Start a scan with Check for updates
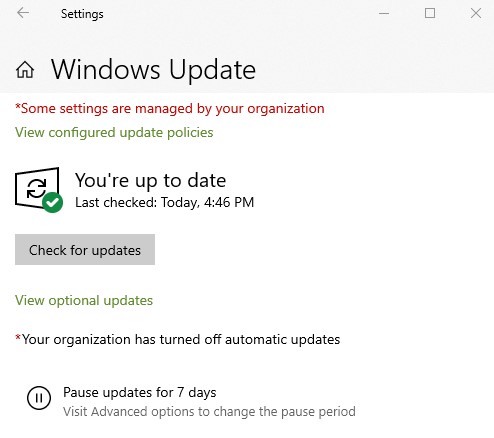 tap(85, 250)
